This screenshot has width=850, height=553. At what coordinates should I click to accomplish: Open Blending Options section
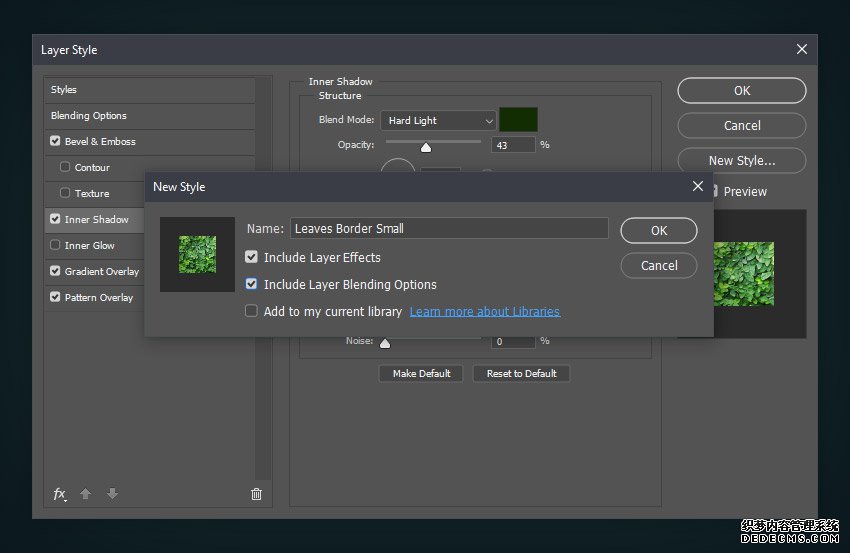(150, 115)
